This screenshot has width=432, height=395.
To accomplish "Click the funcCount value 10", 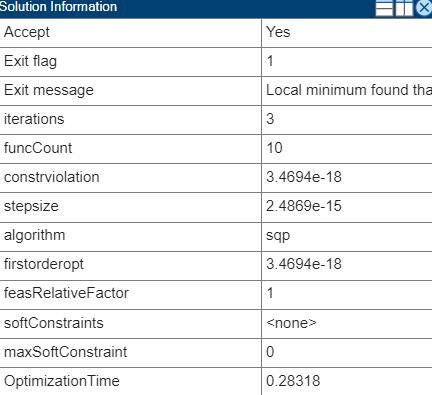I will point(274,148).
